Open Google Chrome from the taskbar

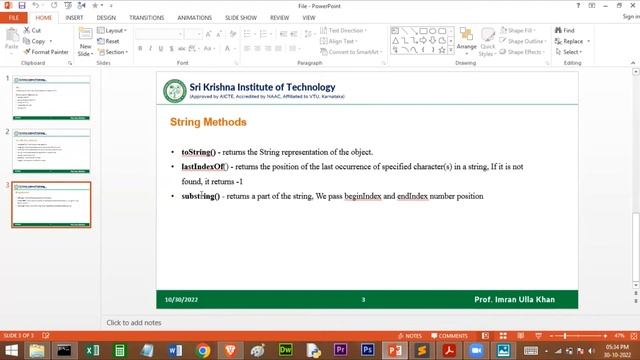click(x=203, y=350)
